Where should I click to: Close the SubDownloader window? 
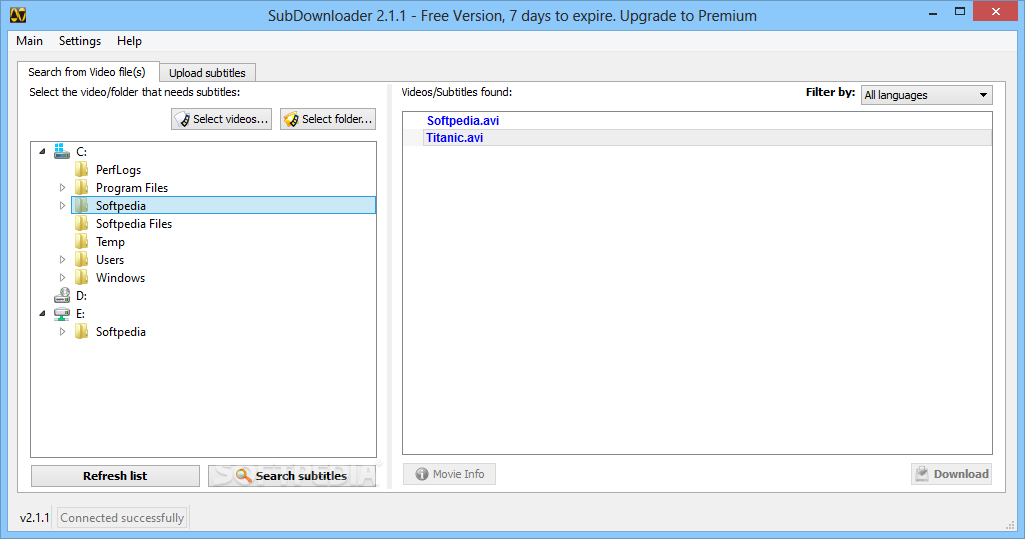[x=996, y=11]
